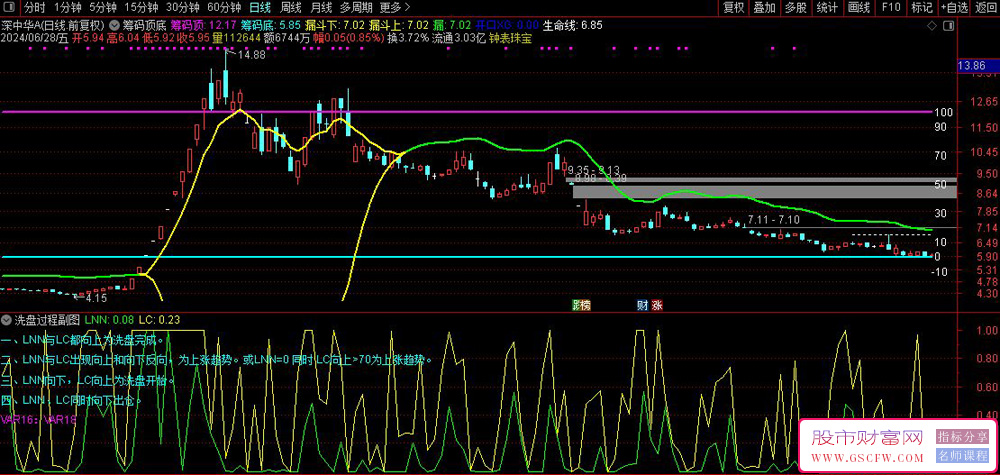Click the 生命线: 6.85 value label

pos(573,26)
